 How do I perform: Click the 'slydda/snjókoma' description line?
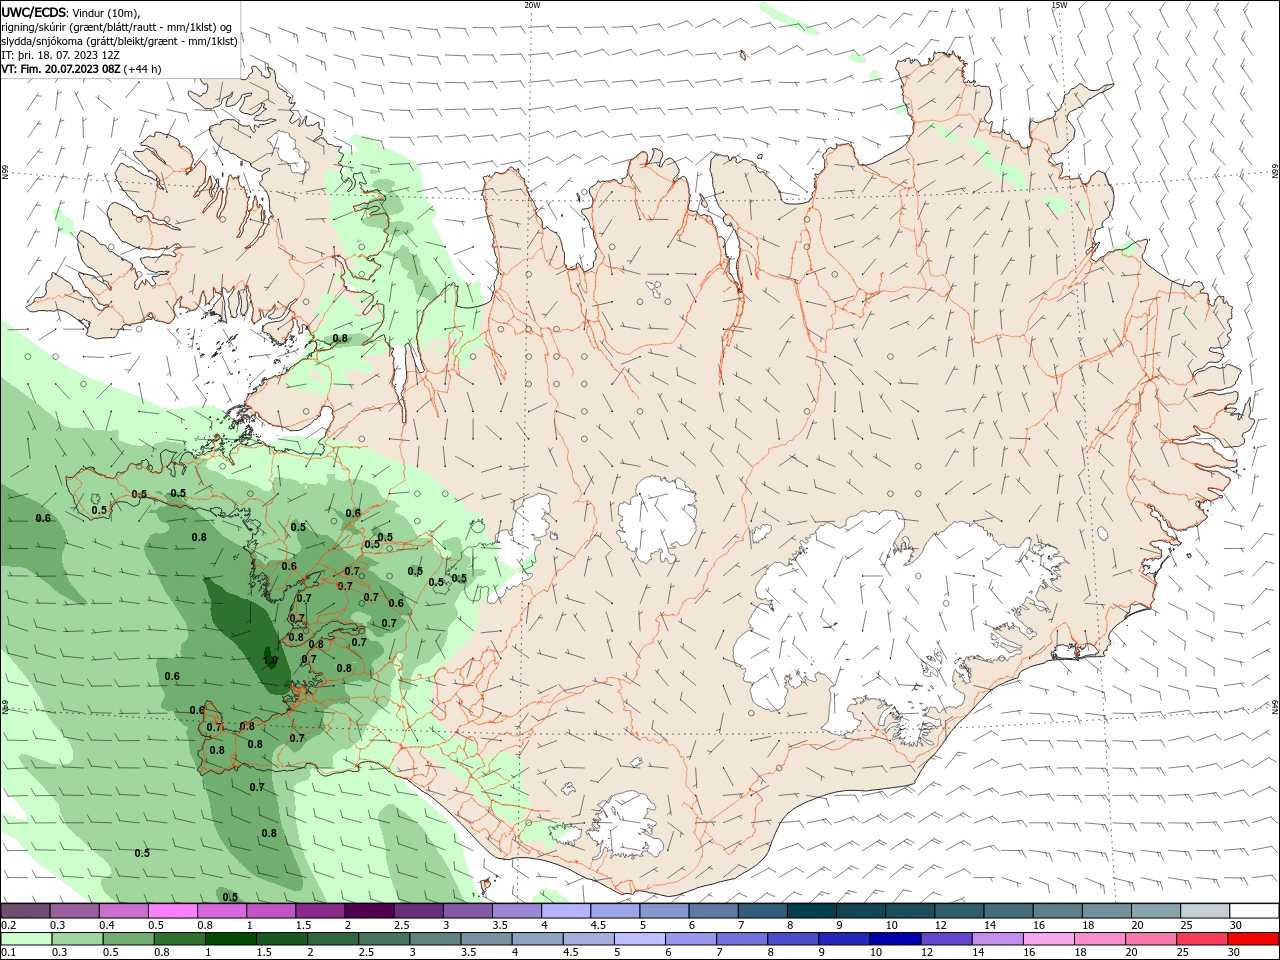coord(119,41)
